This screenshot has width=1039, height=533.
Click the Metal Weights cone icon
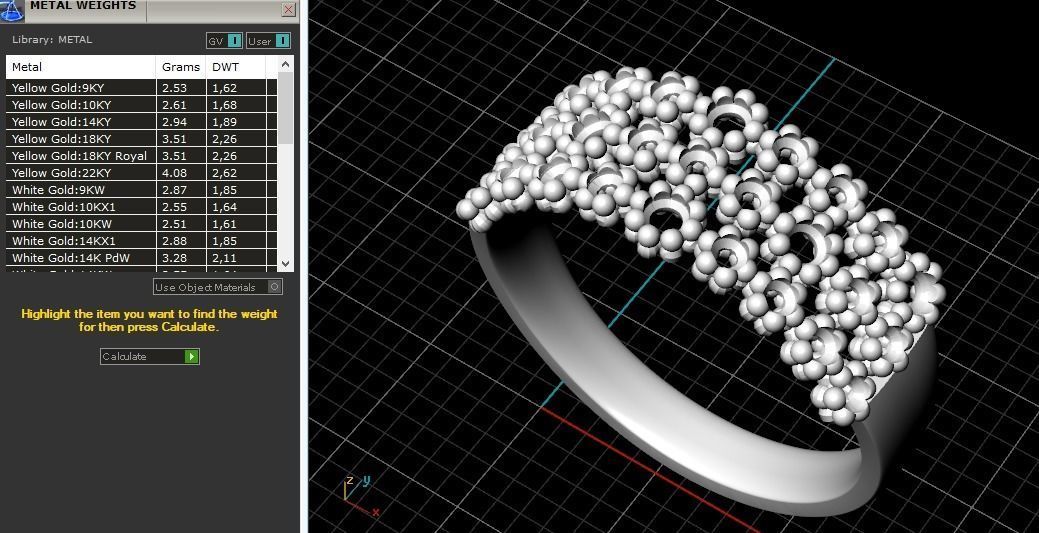tap(12, 9)
